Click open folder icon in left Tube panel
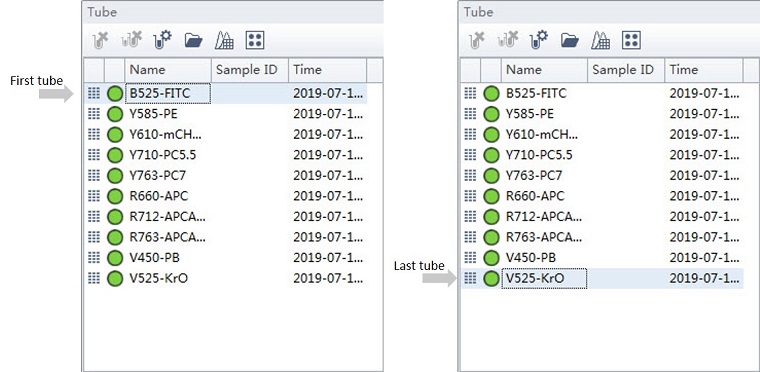The height and width of the screenshot is (372, 760). tap(193, 41)
